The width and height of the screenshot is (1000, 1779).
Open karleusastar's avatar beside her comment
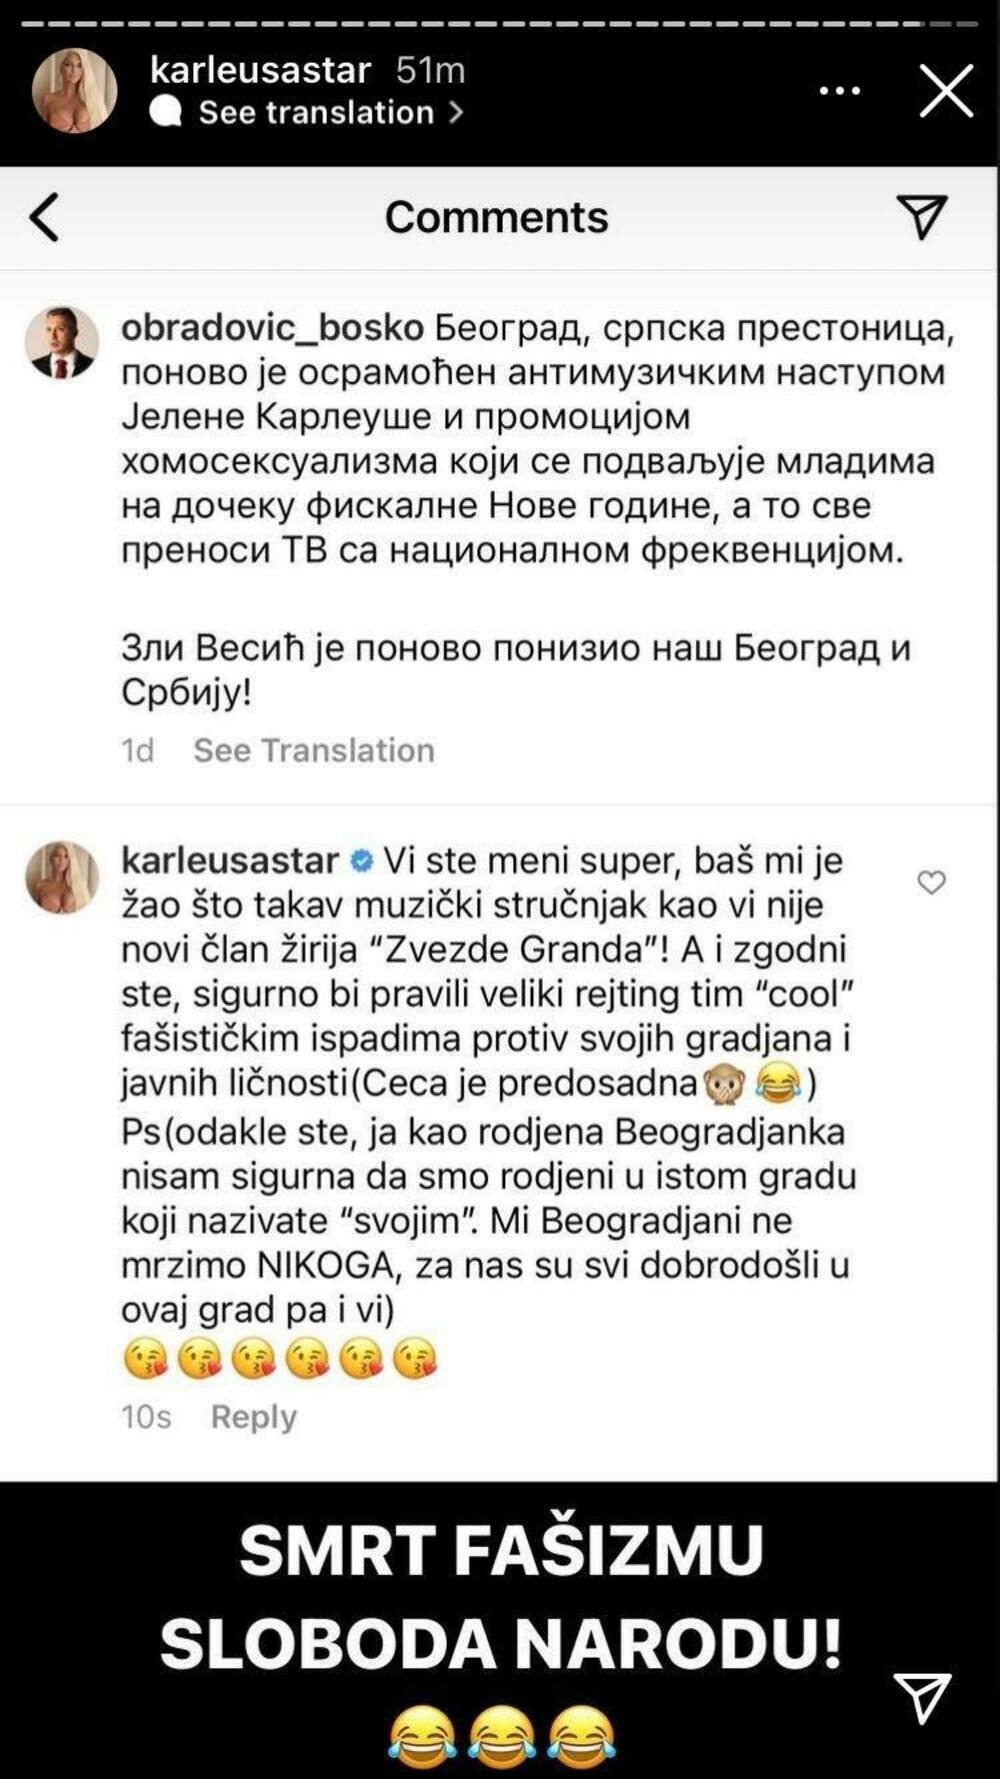point(62,877)
